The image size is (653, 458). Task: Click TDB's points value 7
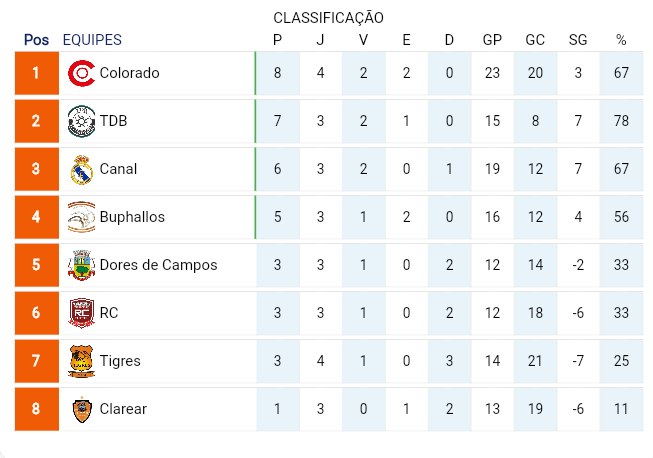click(x=277, y=121)
